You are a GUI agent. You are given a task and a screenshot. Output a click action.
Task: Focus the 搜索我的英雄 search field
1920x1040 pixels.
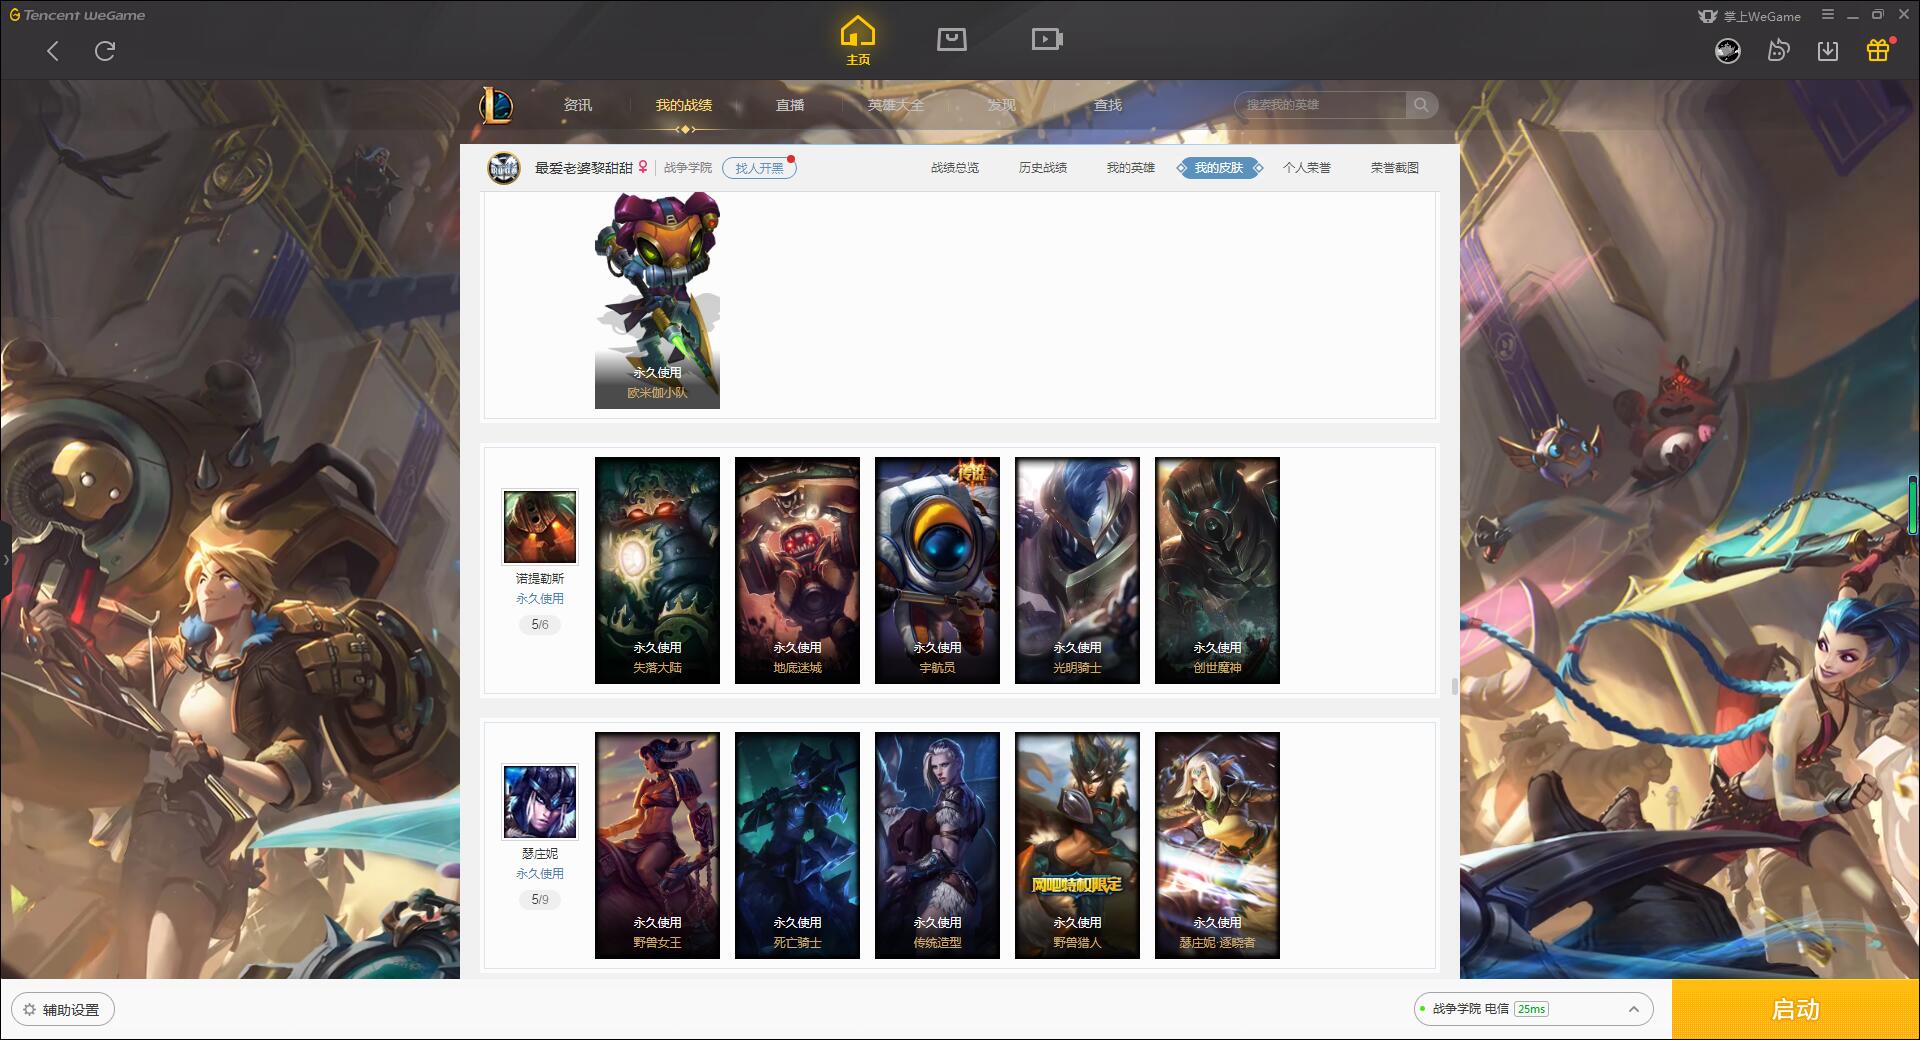coord(1320,105)
